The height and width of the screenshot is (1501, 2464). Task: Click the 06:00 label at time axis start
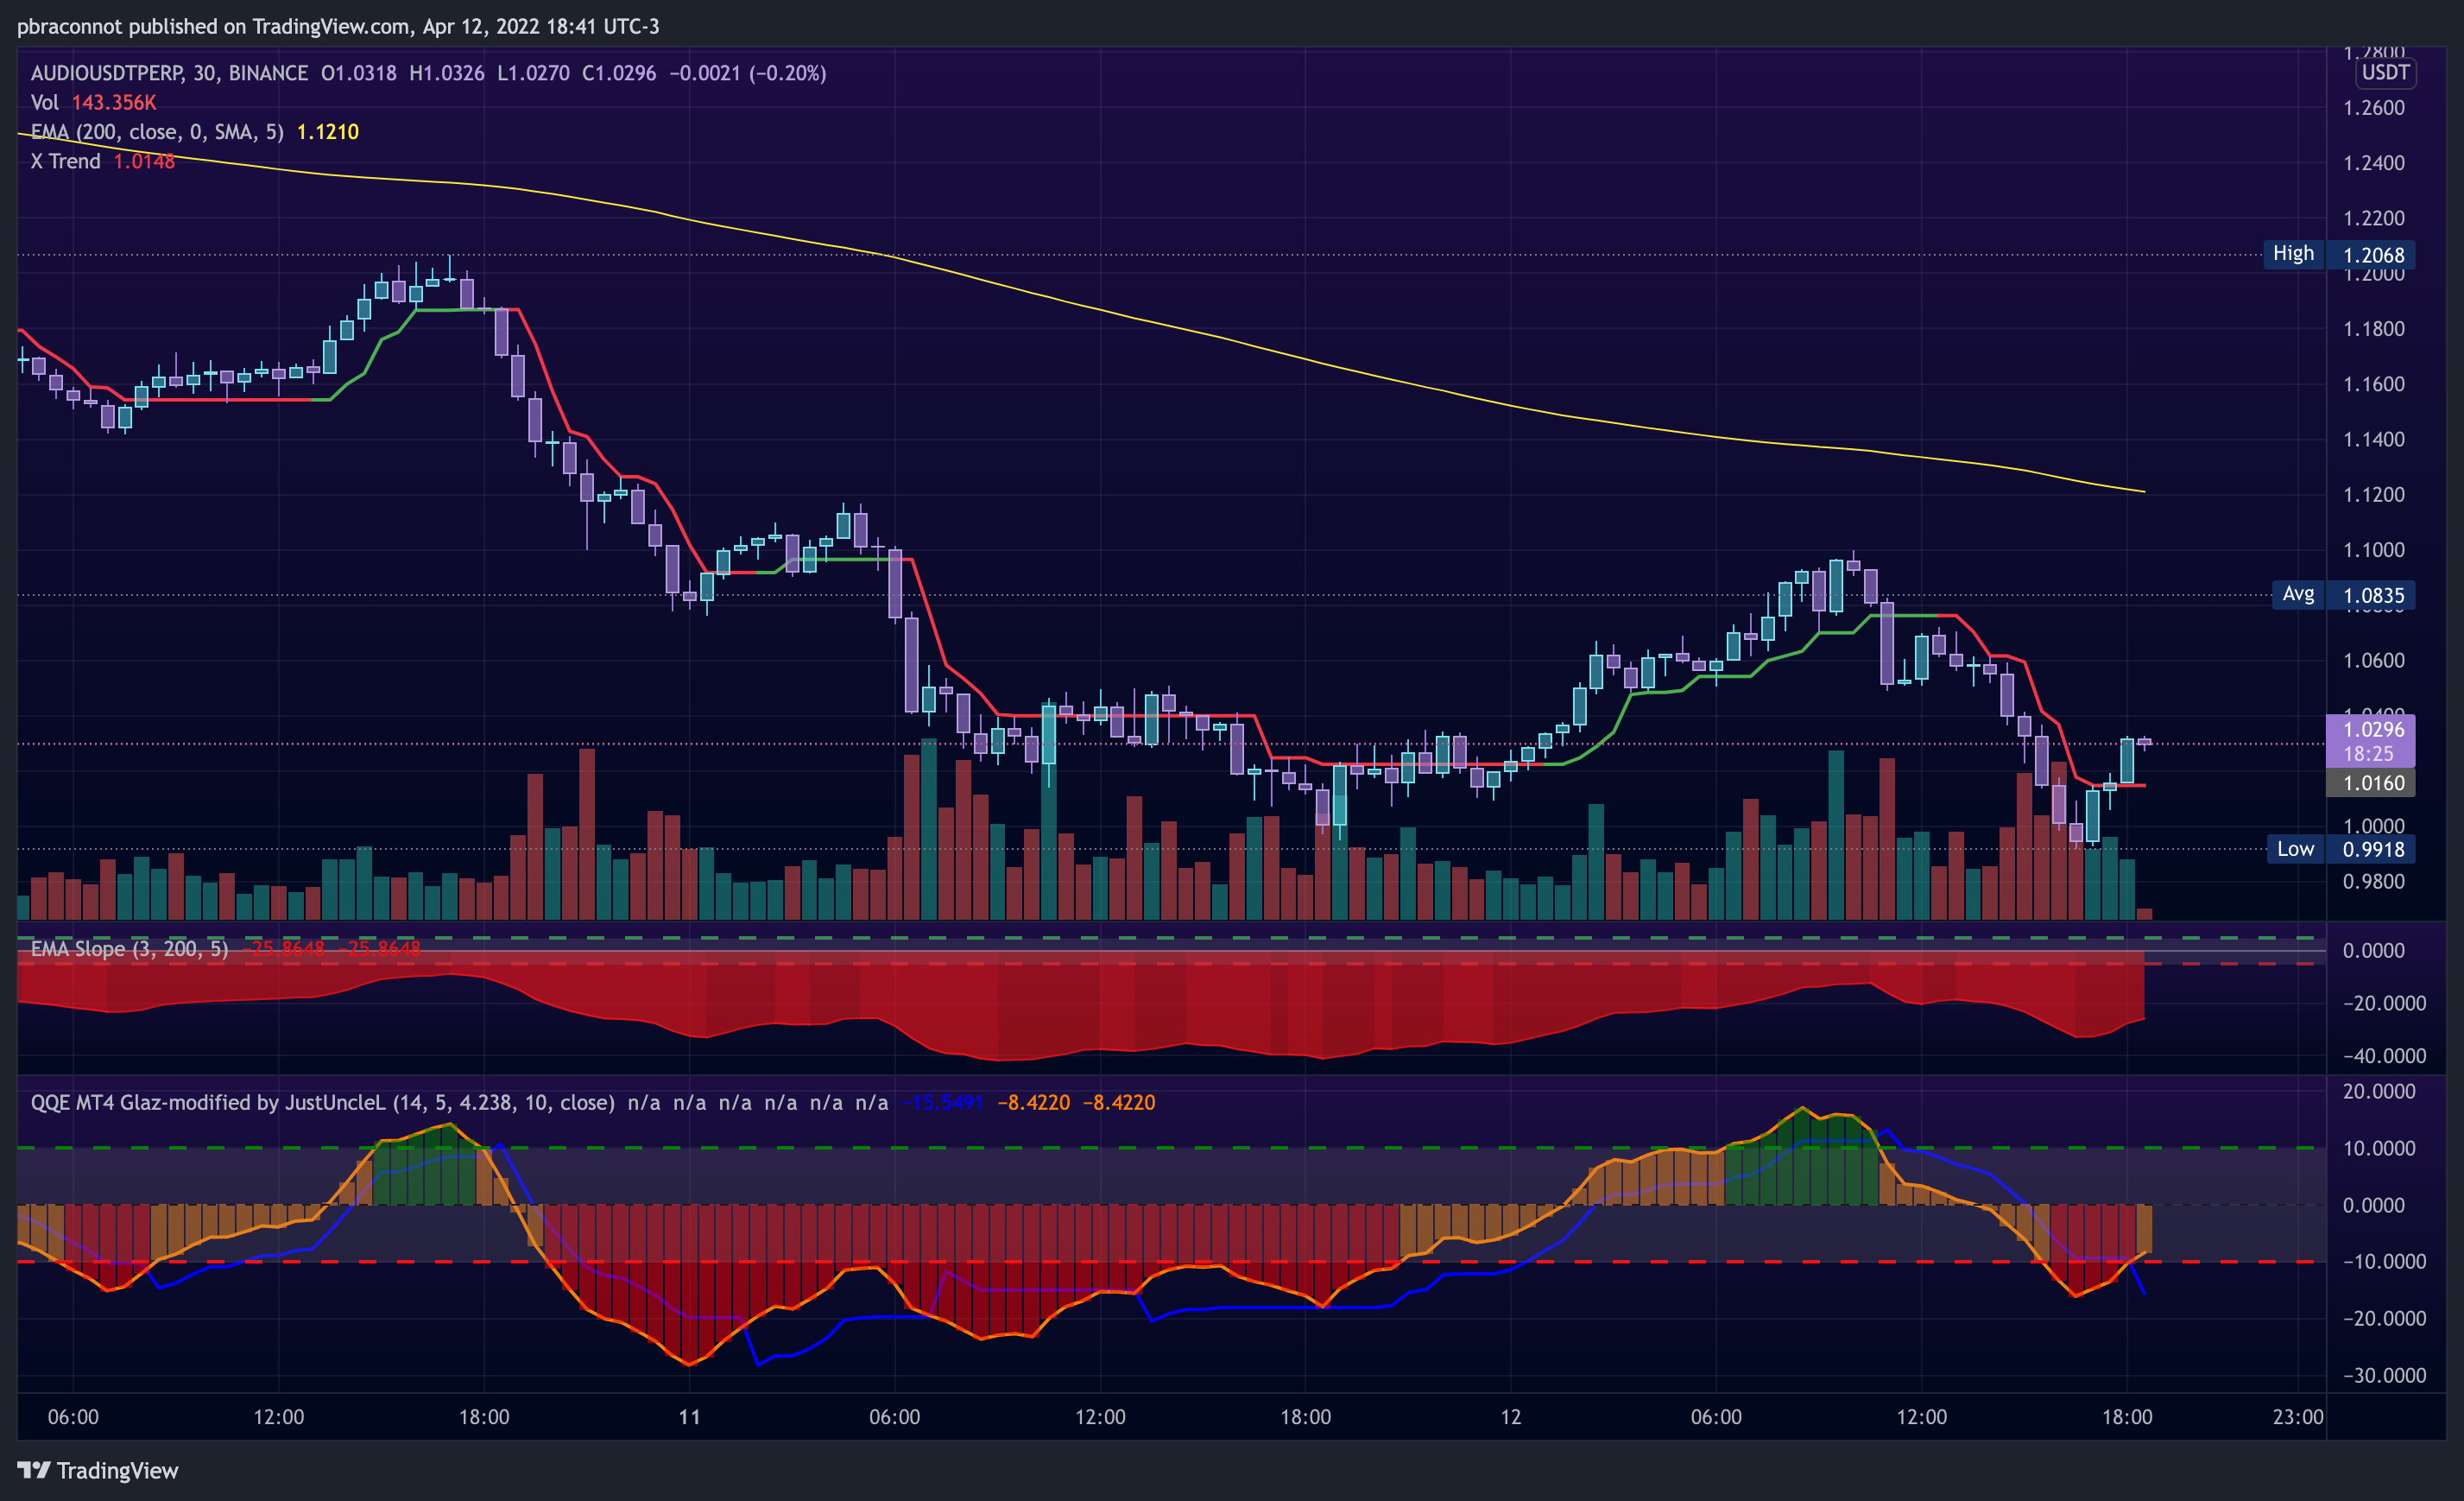73,1417
